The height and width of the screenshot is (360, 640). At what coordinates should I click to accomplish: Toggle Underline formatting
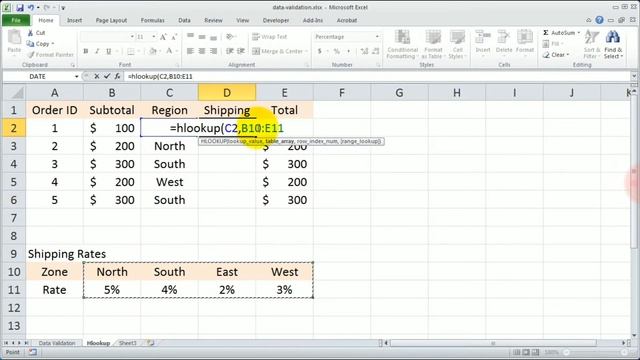(x=109, y=51)
